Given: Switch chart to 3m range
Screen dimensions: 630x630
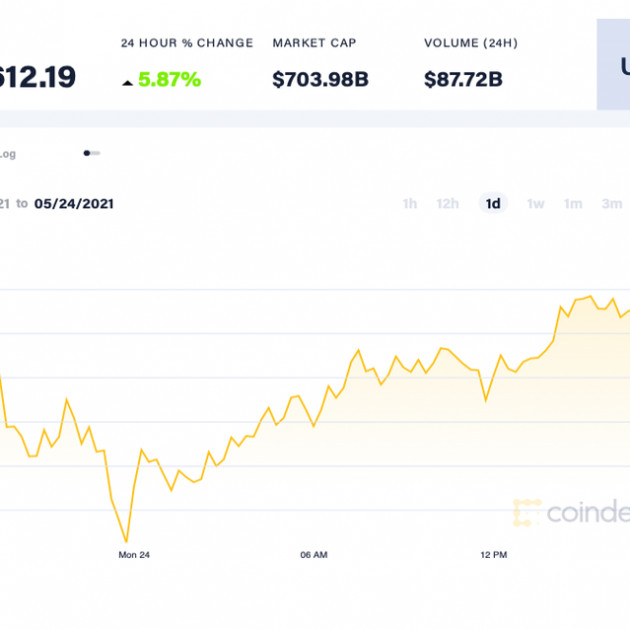Looking at the screenshot, I should (611, 204).
